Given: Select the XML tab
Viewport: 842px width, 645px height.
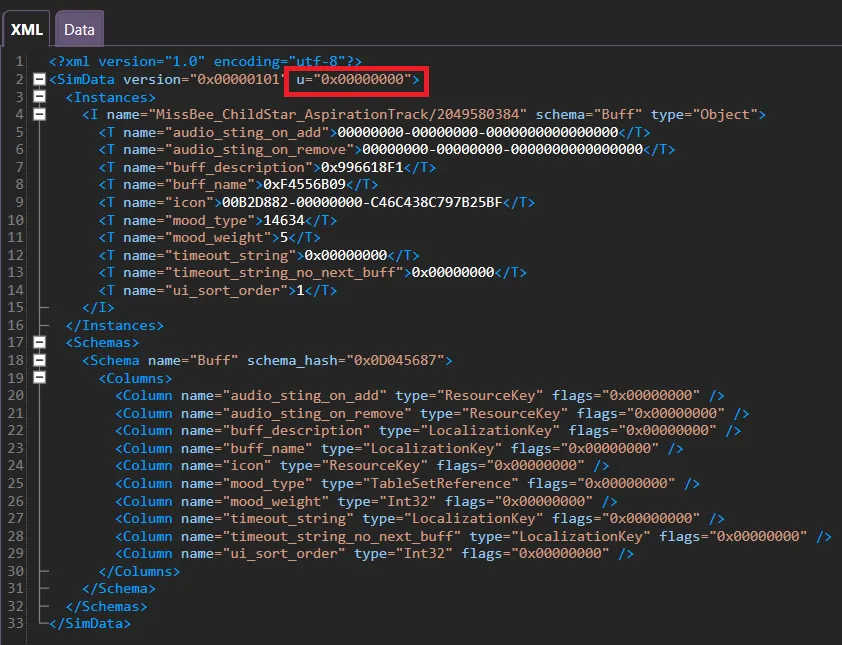Looking at the screenshot, I should (26, 30).
